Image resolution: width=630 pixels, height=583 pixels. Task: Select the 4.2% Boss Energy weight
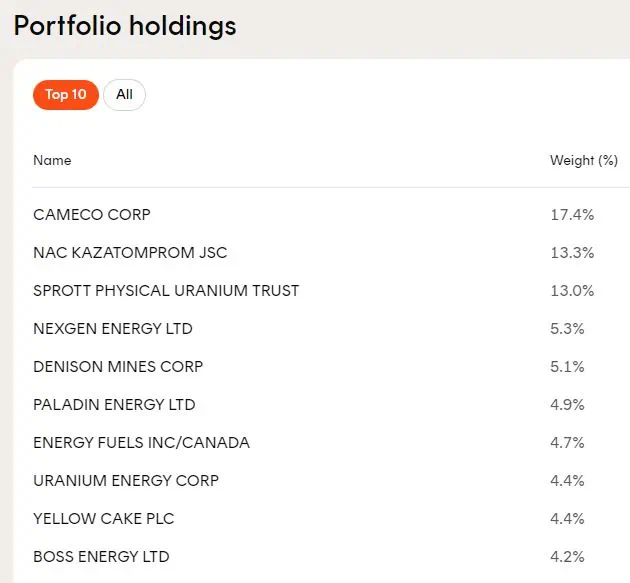pyautogui.click(x=567, y=557)
